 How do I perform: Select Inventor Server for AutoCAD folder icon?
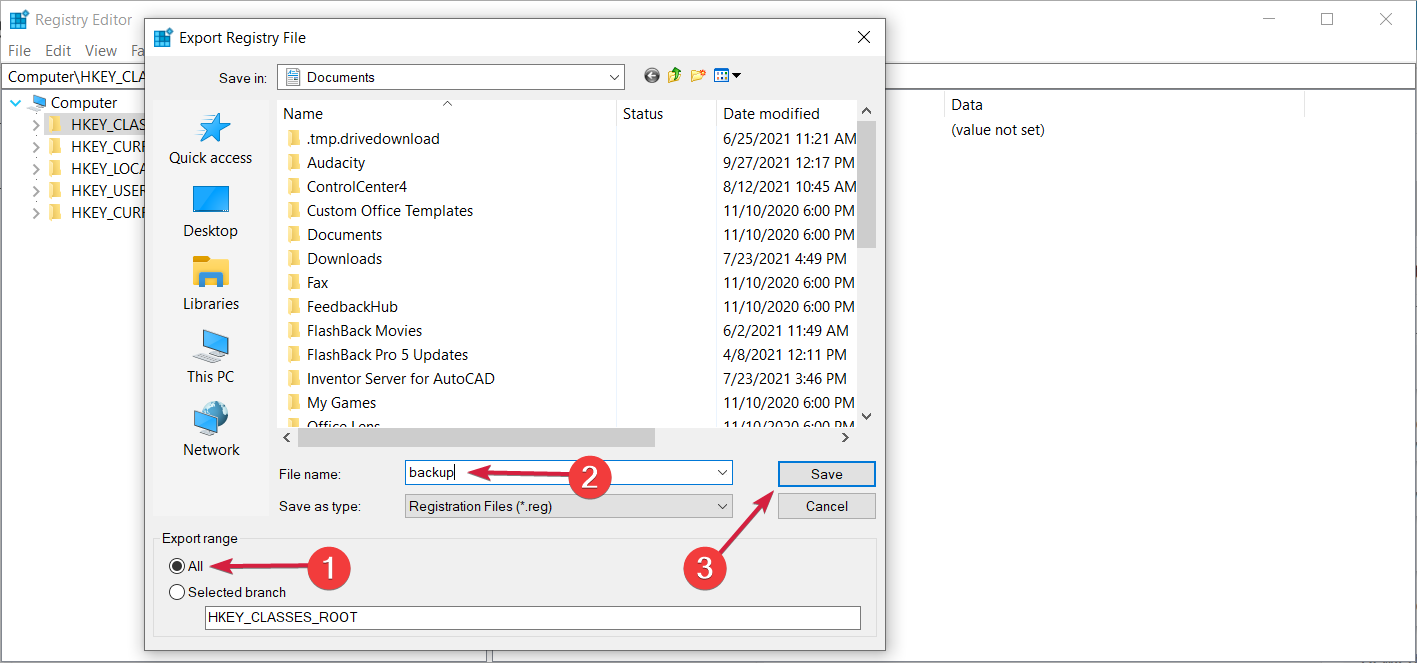(x=294, y=379)
